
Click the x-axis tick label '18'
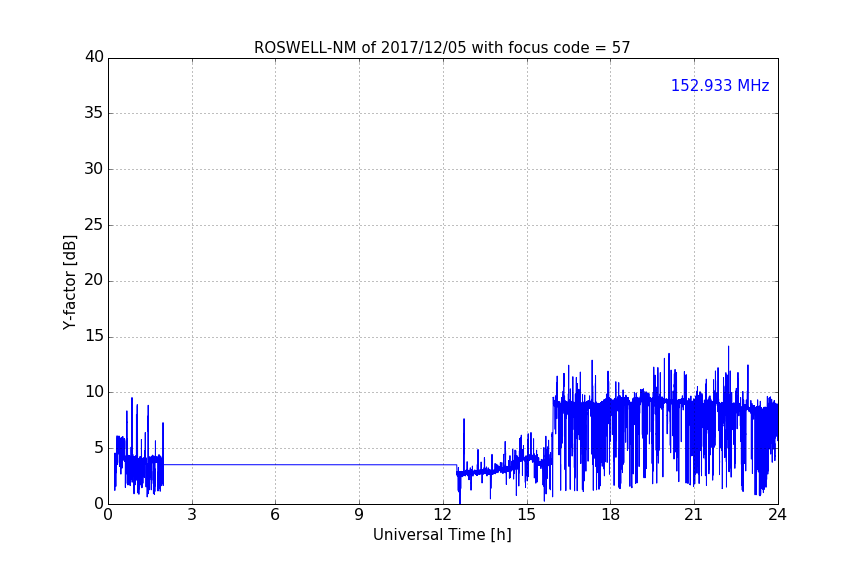pyautogui.click(x=610, y=515)
